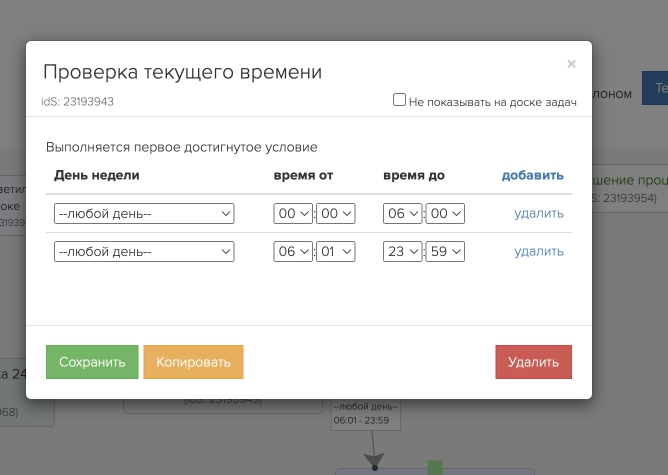Open second row end minute dropdown
Screen dimensions: 668x475
445,252
